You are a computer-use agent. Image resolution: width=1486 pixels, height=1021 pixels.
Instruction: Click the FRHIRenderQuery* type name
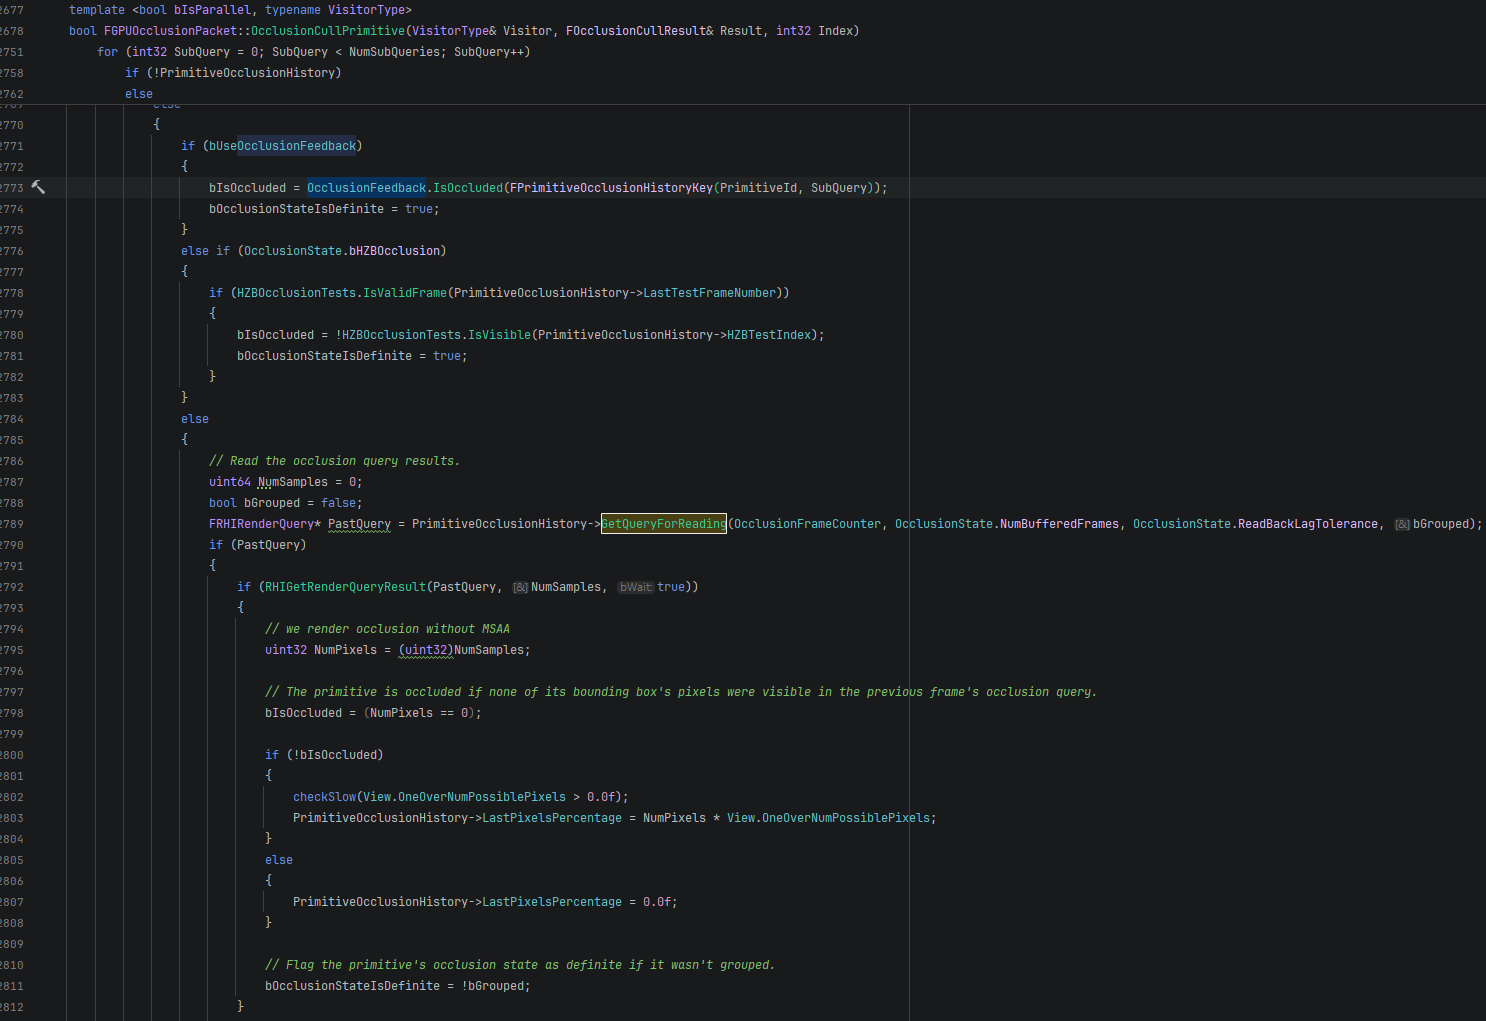point(265,524)
